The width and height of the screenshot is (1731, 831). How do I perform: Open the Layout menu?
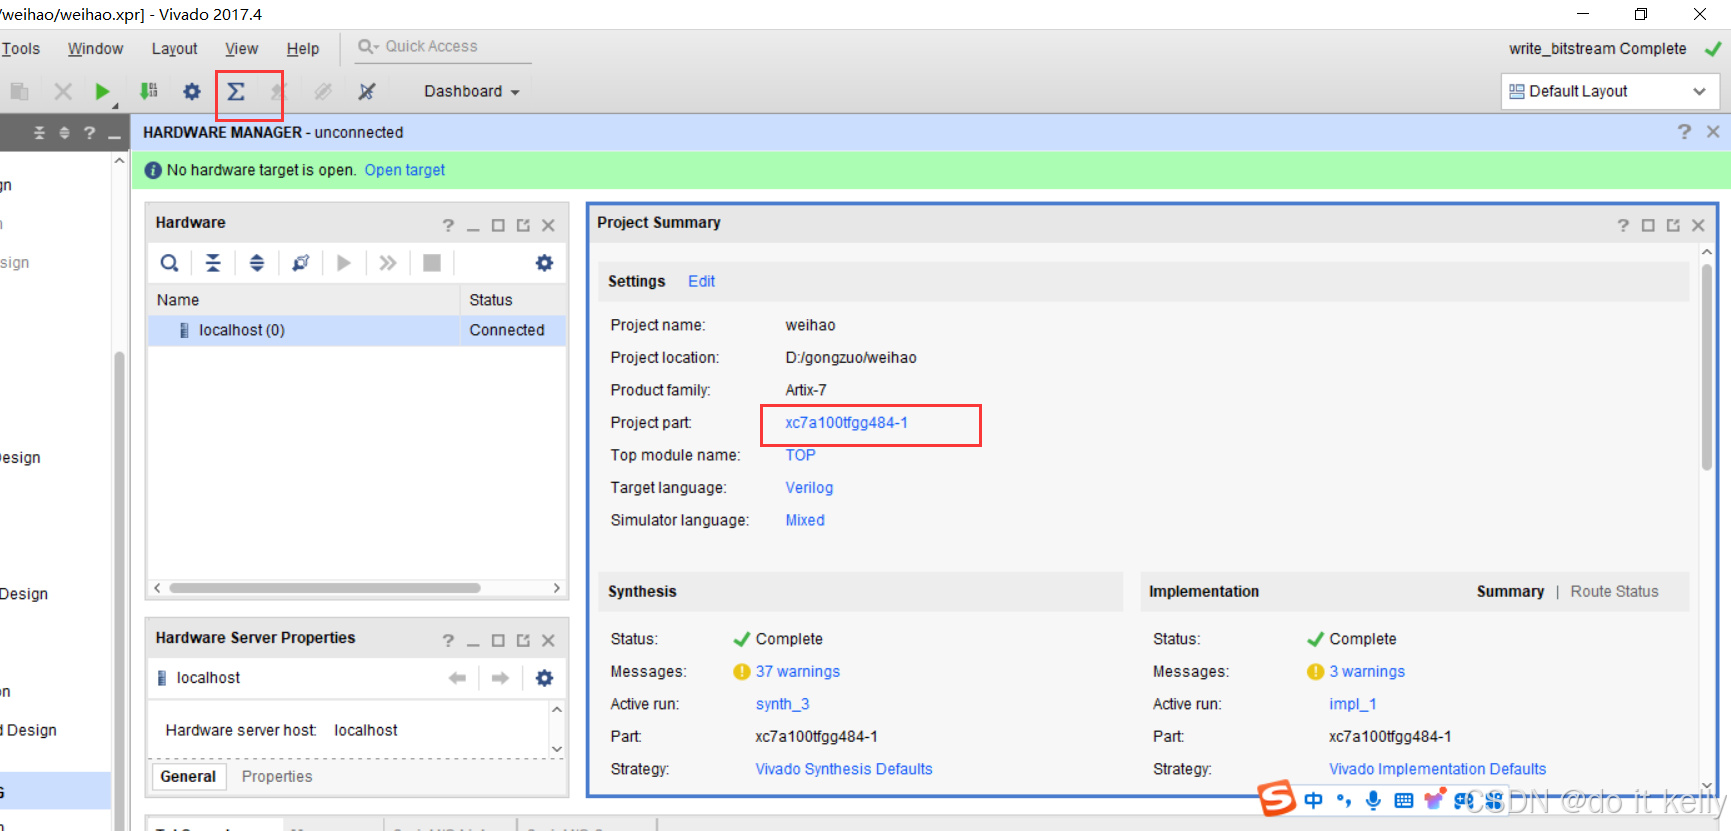click(x=174, y=48)
